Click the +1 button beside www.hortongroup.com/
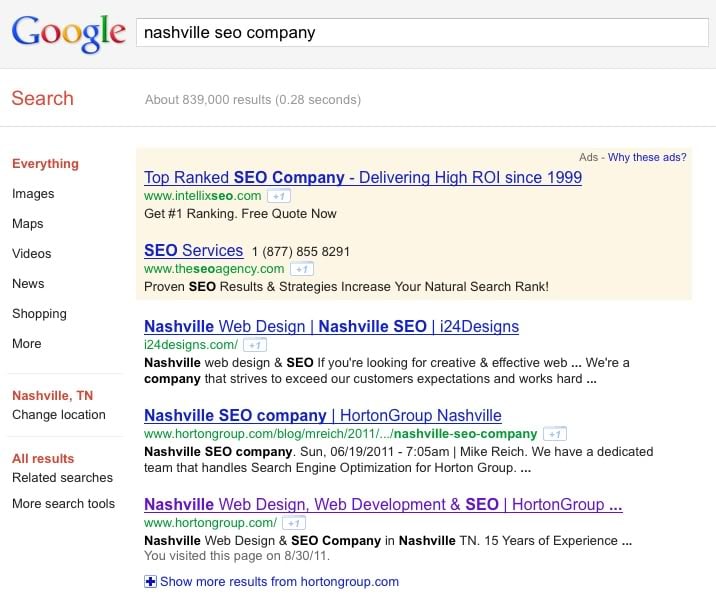The image size is (716, 602). (294, 523)
